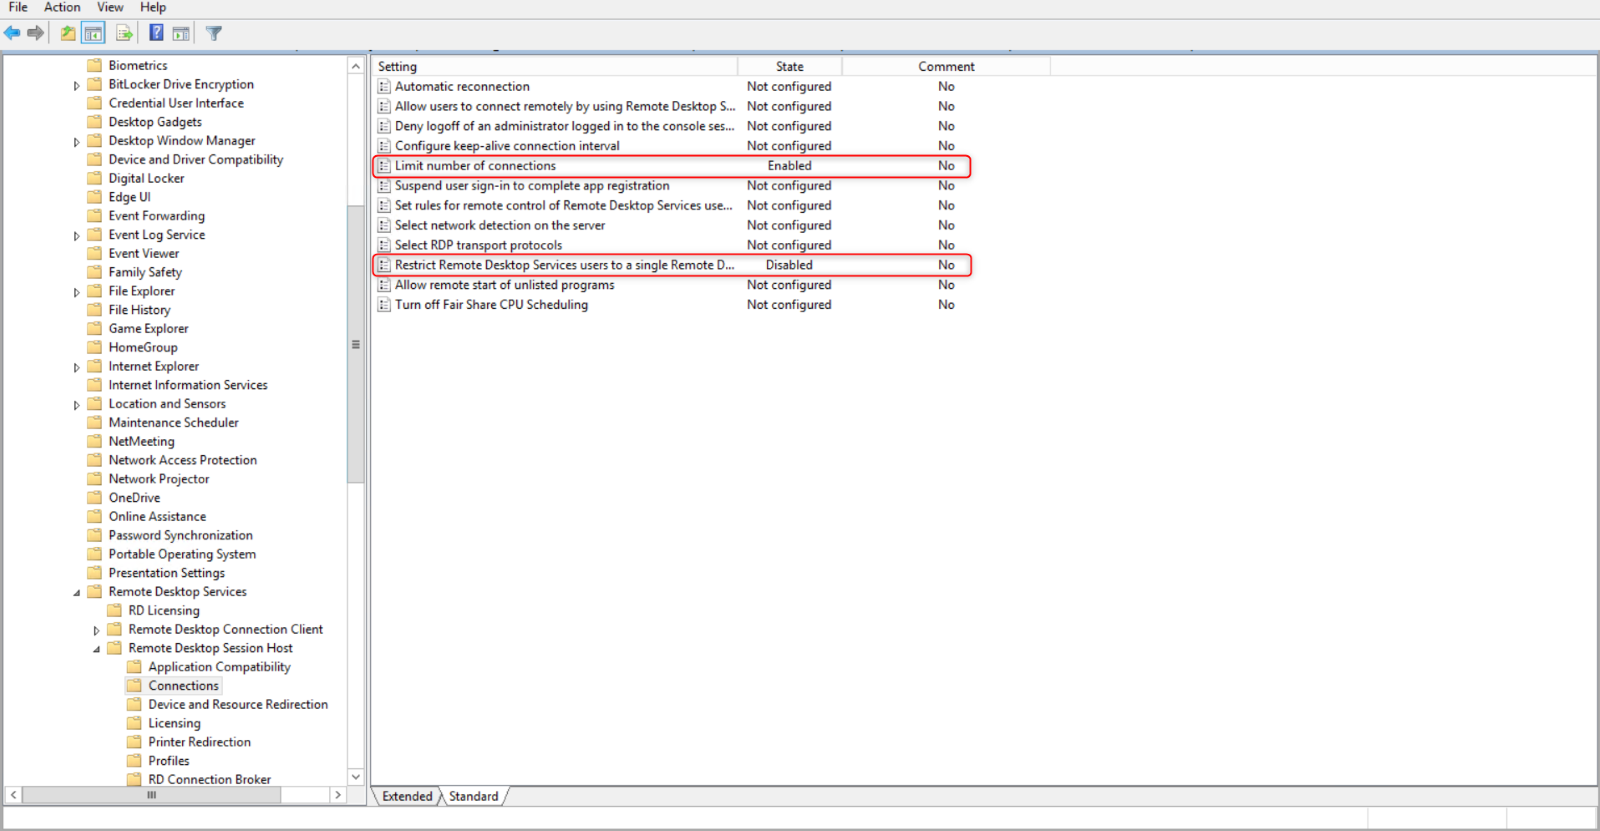Select Restrict Remote Desktop Services users setting

[564, 265]
